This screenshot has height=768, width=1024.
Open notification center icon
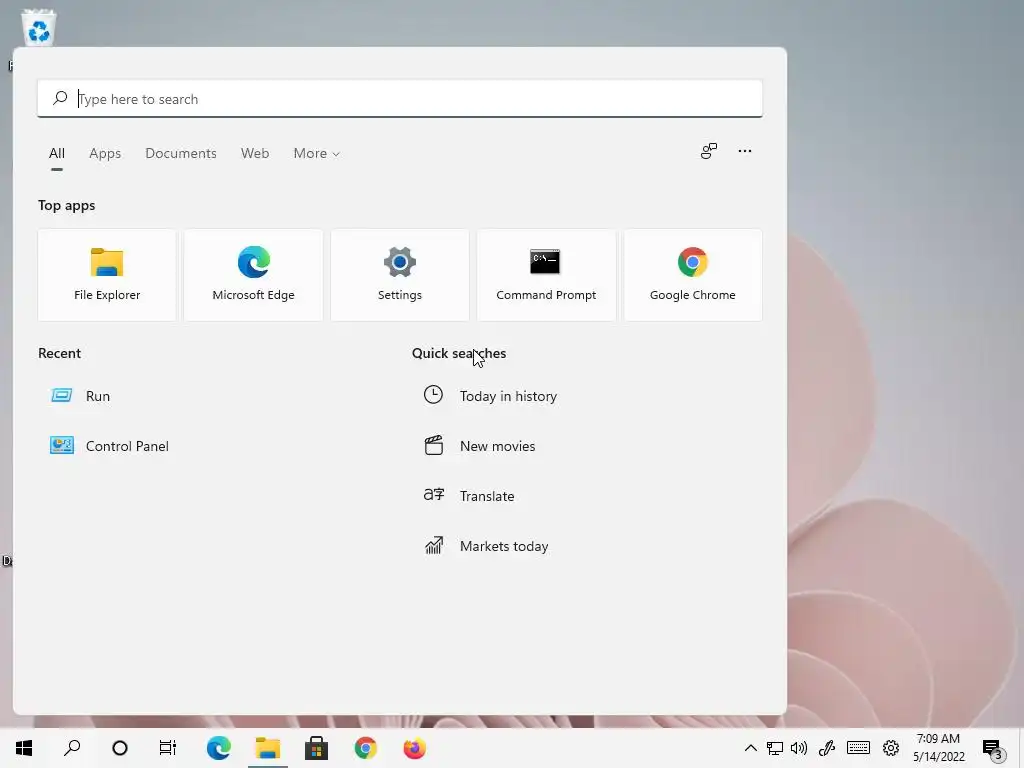(x=991, y=748)
